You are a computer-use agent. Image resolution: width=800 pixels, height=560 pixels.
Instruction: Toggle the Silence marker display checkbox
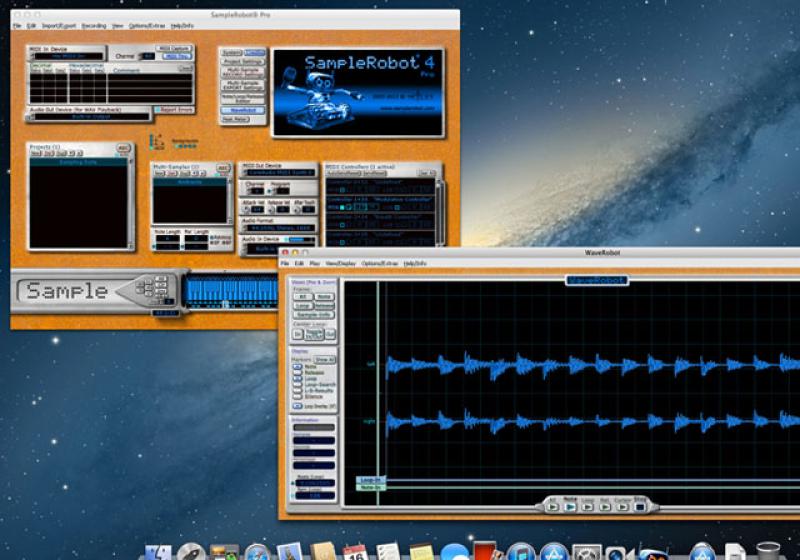point(297,395)
